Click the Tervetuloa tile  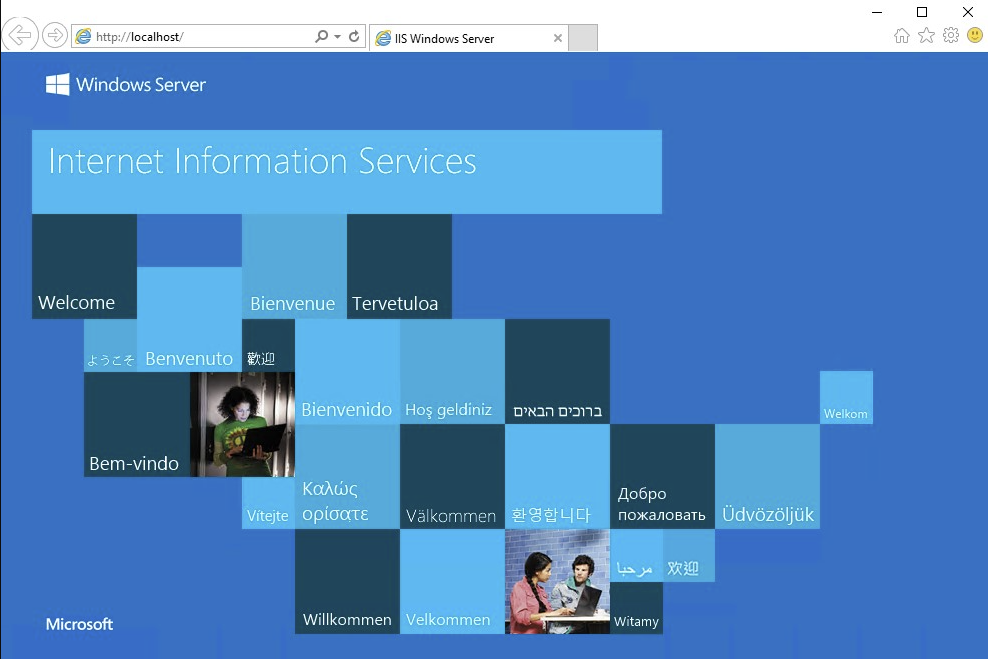(399, 266)
